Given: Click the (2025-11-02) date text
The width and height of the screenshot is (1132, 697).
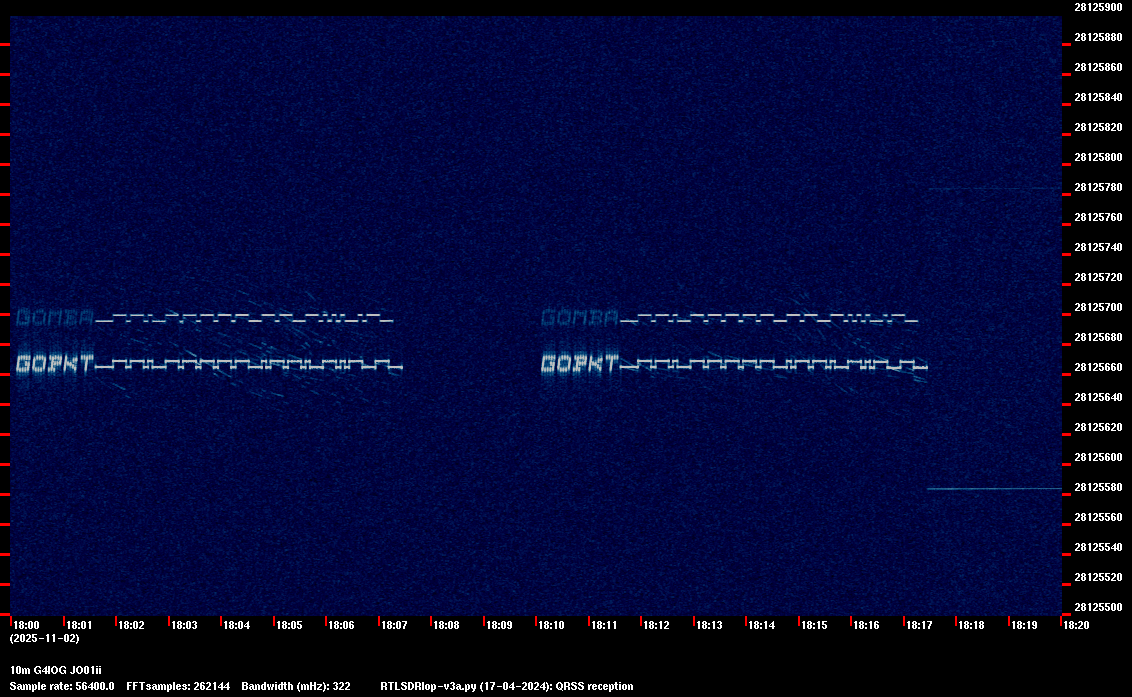Looking at the screenshot, I should pos(45,638).
